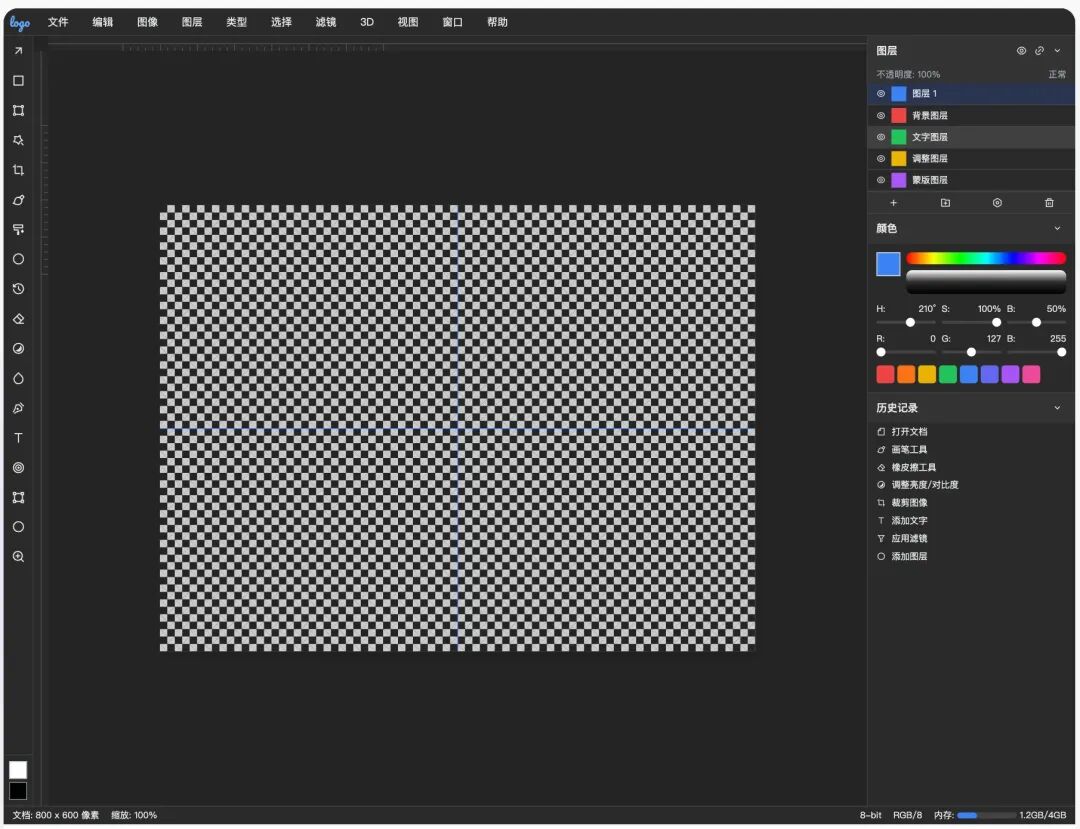Open the 滤镜 menu
The image size is (1080, 829).
[x=325, y=22]
